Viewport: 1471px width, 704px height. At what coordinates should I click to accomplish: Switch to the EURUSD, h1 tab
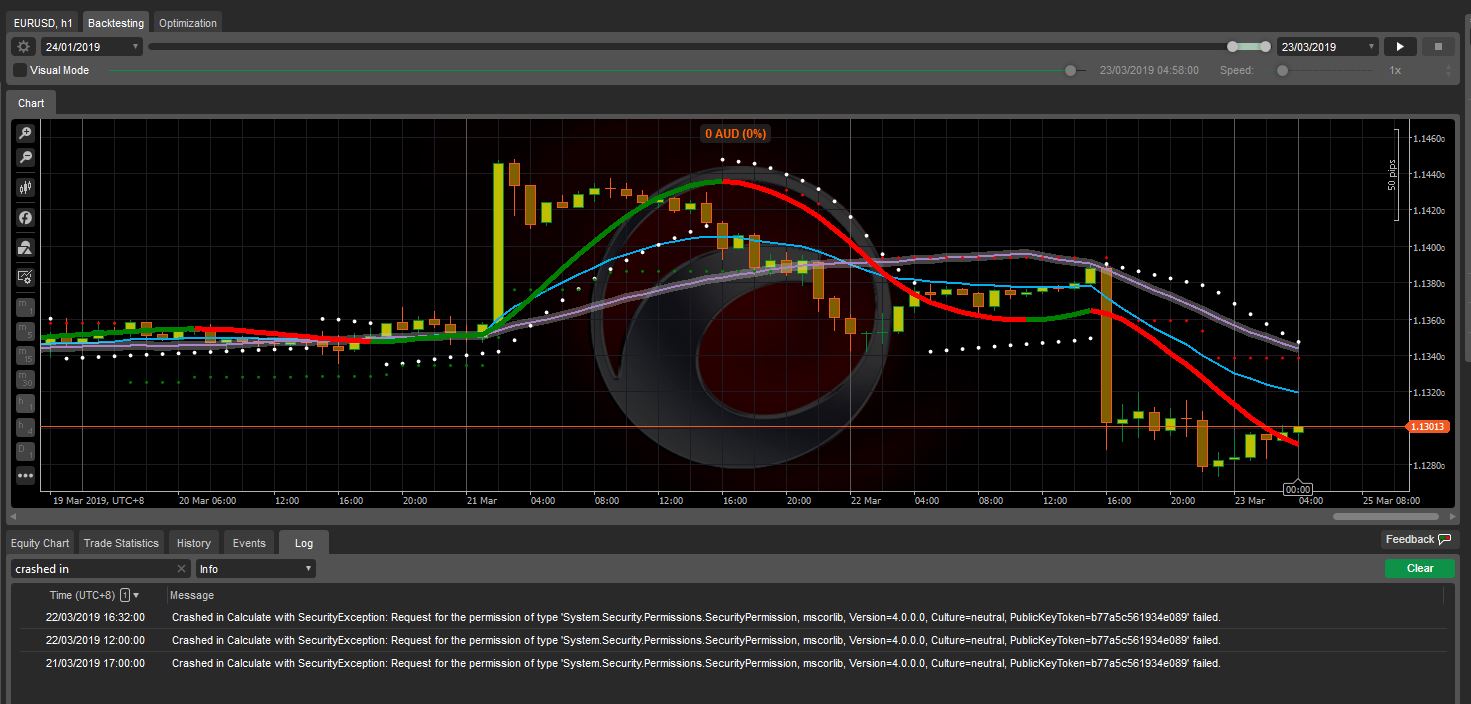pos(43,22)
